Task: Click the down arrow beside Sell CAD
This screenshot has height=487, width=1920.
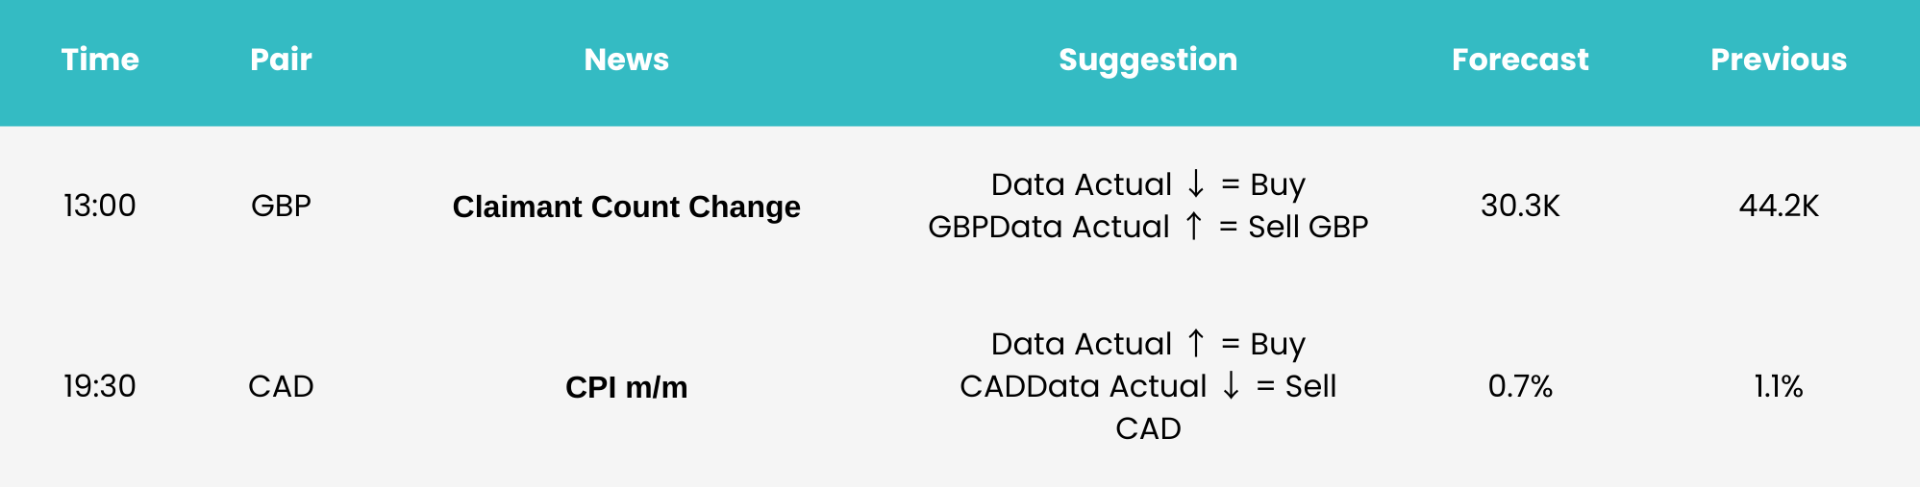Action: 1231,385
